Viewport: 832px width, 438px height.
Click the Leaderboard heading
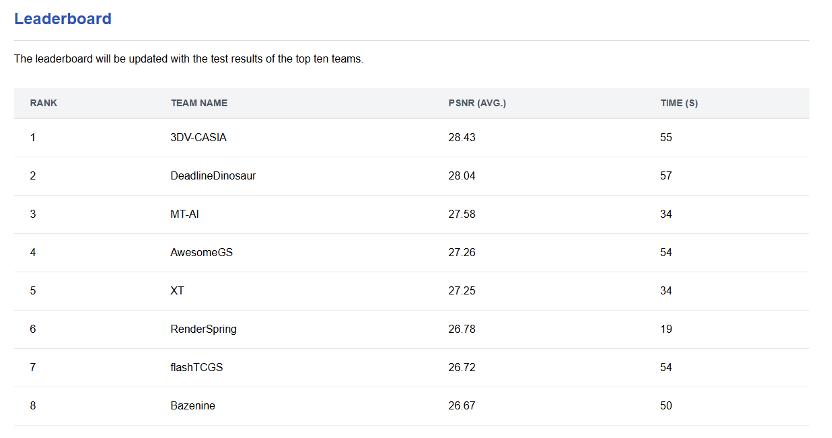63,19
